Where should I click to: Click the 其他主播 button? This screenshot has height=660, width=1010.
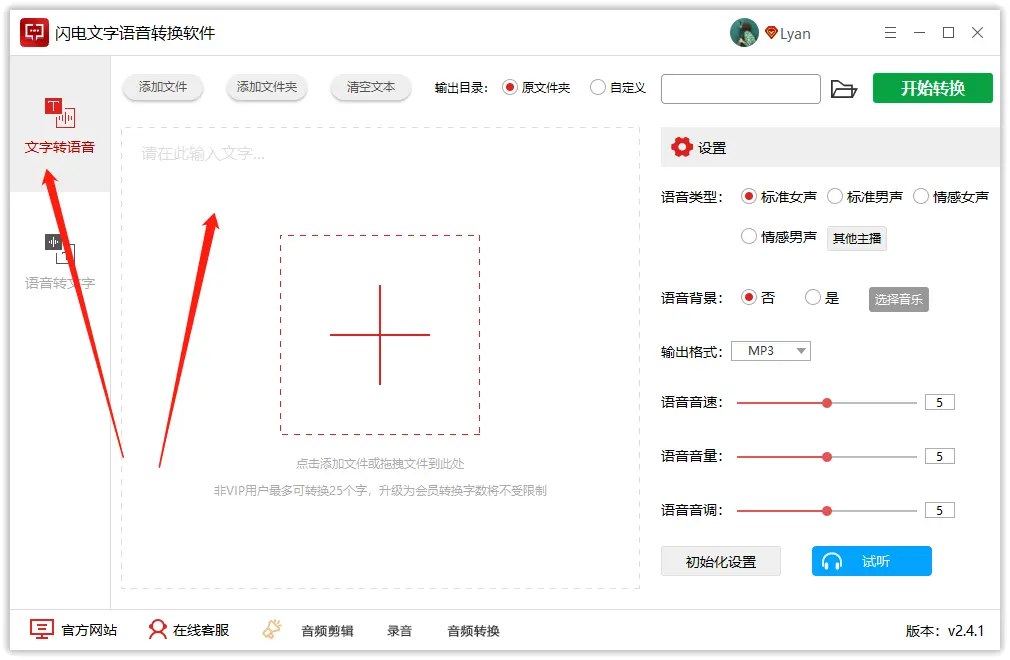tap(856, 238)
